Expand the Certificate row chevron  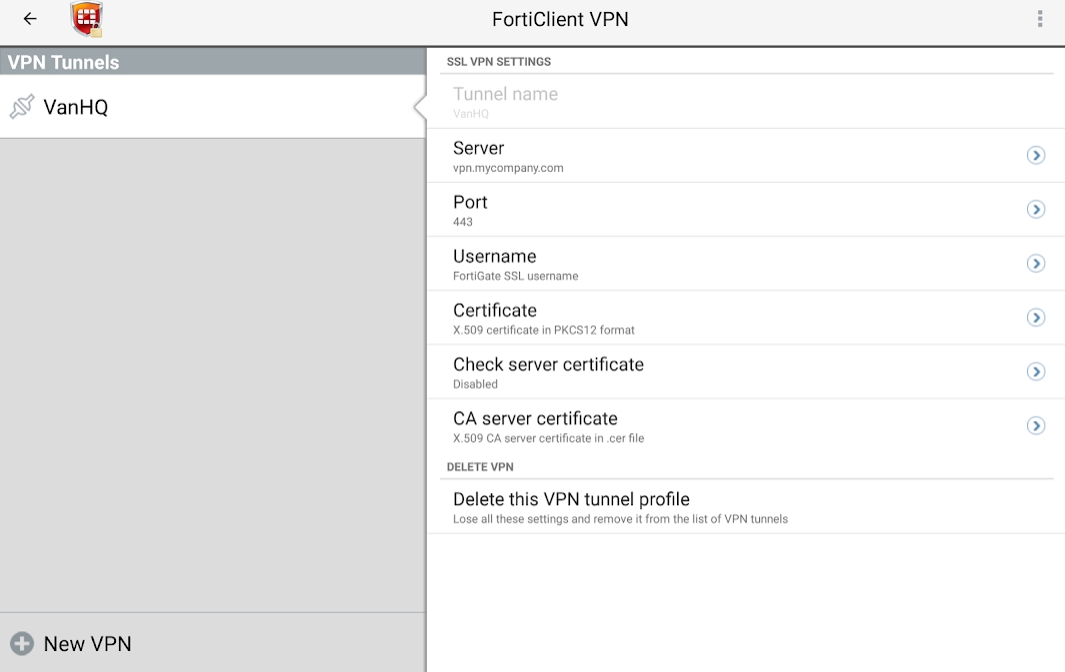[1036, 317]
